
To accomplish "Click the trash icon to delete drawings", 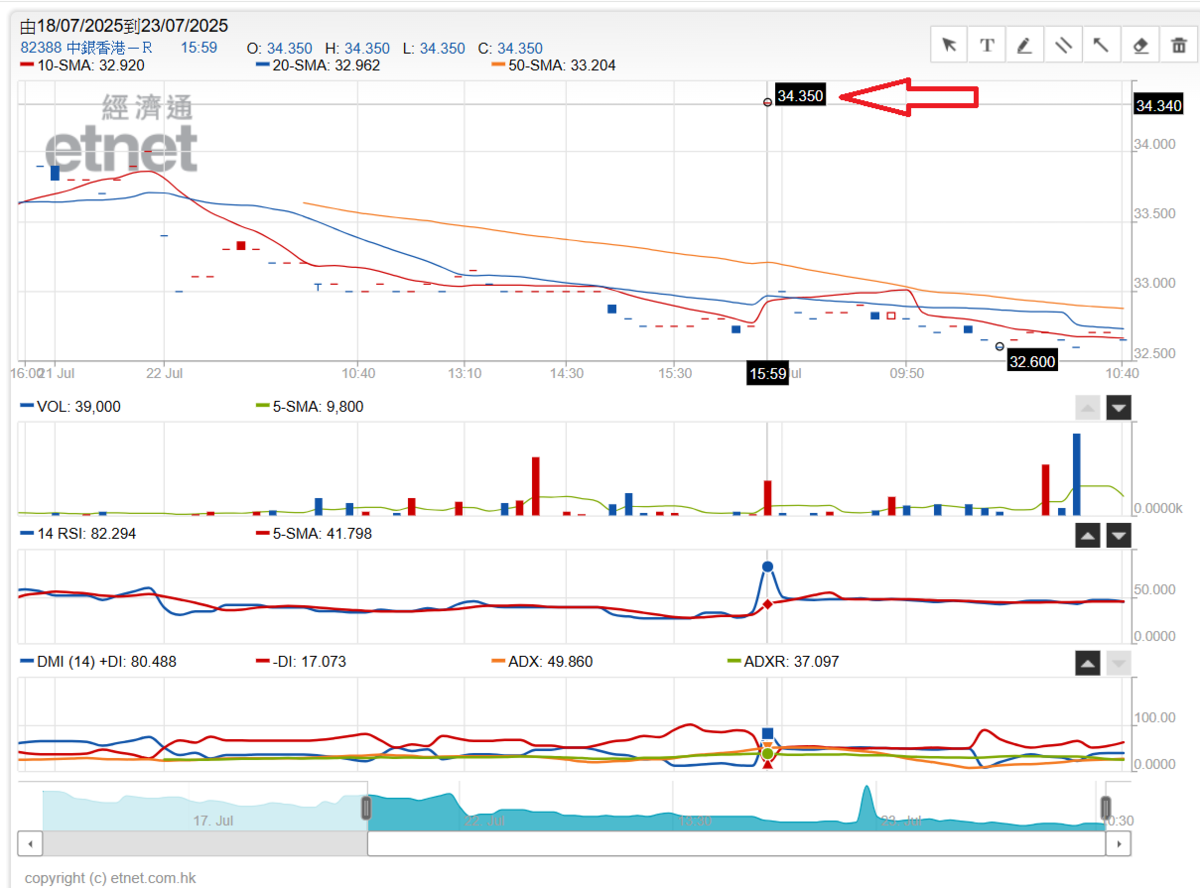I will [1178, 45].
